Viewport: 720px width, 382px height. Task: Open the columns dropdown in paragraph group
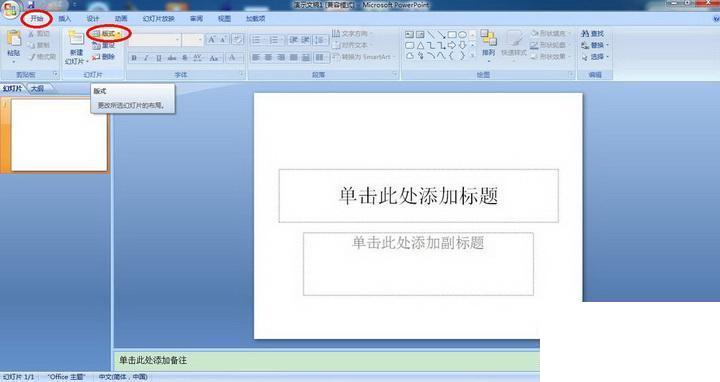pos(321,57)
